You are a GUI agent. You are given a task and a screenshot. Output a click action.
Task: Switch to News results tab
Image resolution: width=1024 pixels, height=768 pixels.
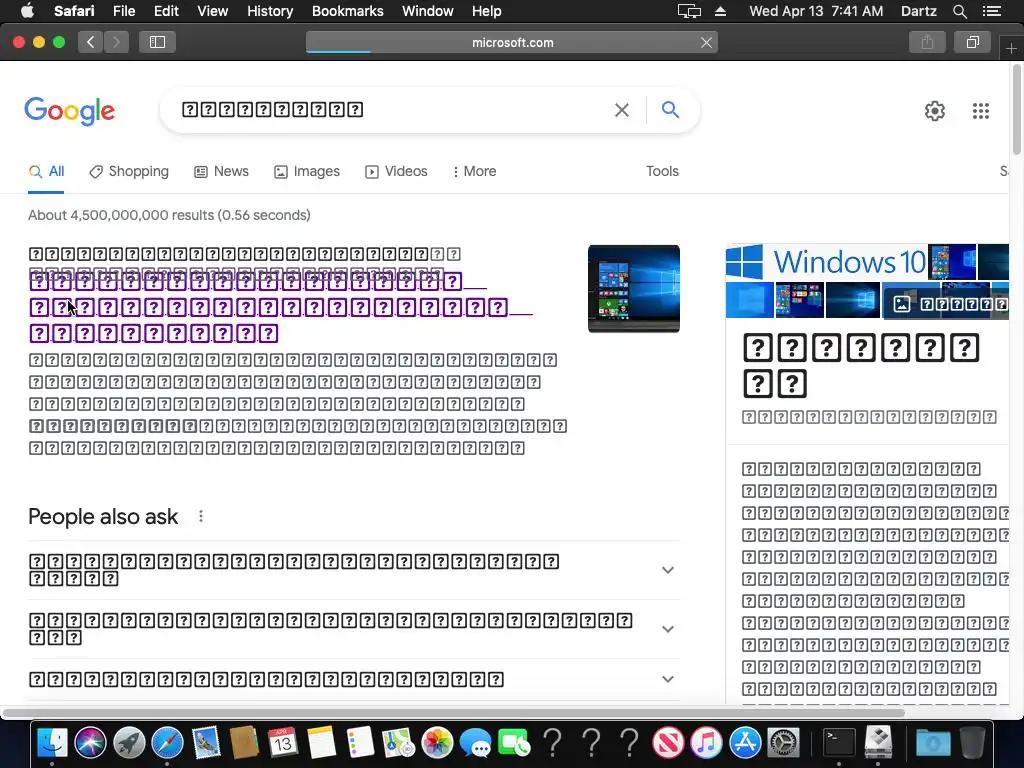tap(221, 171)
